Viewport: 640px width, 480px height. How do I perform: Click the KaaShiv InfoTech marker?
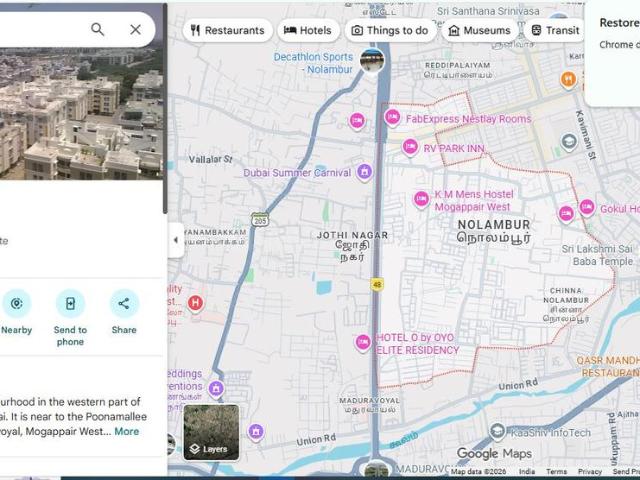point(497,432)
